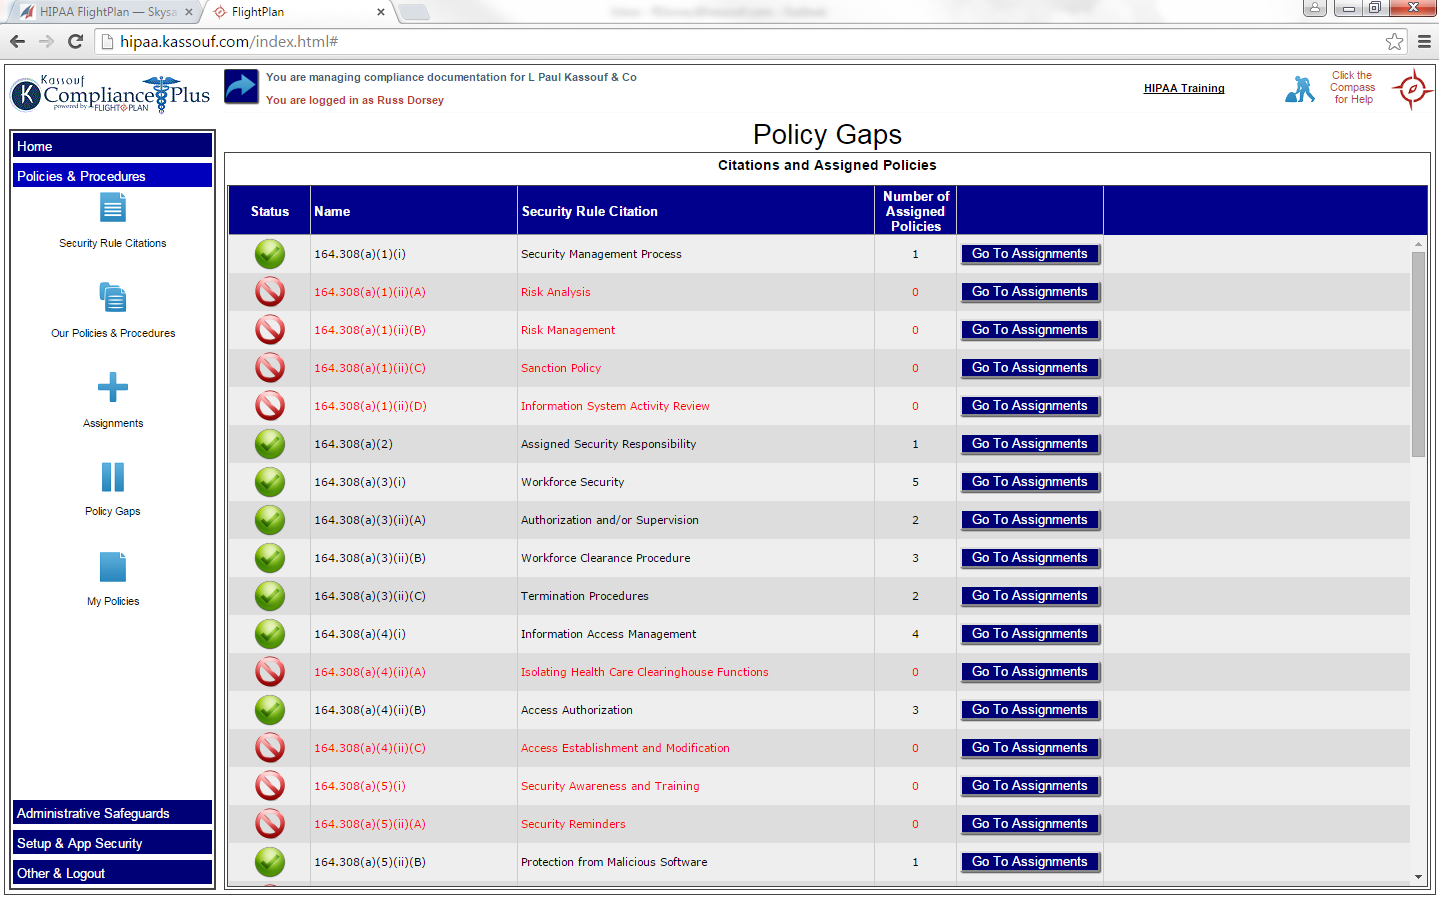This screenshot has height=898, width=1439.
Task: Go To Assignments for Security Management Process
Action: 1029,254
